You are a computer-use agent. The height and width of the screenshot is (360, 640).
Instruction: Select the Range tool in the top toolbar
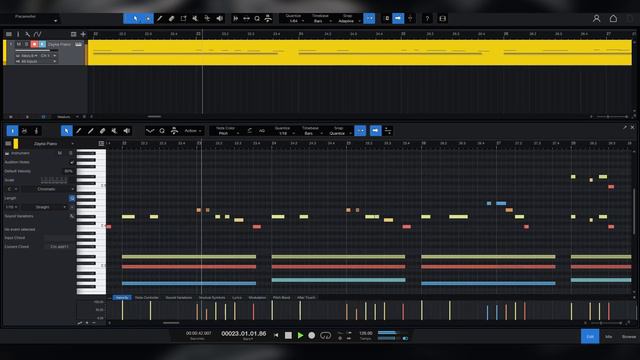click(x=148, y=18)
